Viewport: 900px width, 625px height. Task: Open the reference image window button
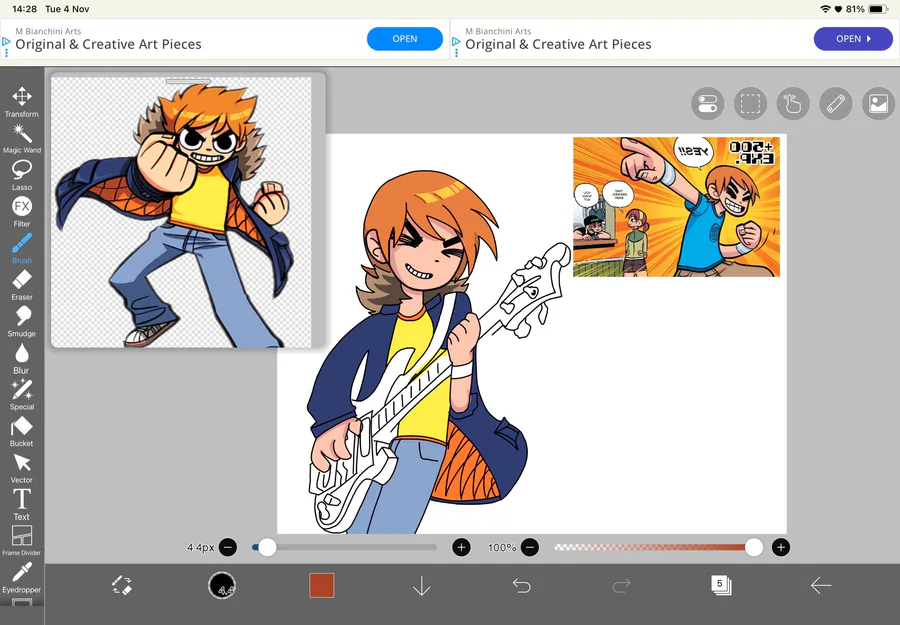878,104
